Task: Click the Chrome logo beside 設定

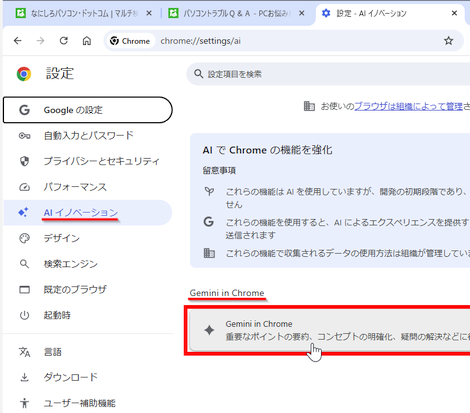Action: coord(24,74)
